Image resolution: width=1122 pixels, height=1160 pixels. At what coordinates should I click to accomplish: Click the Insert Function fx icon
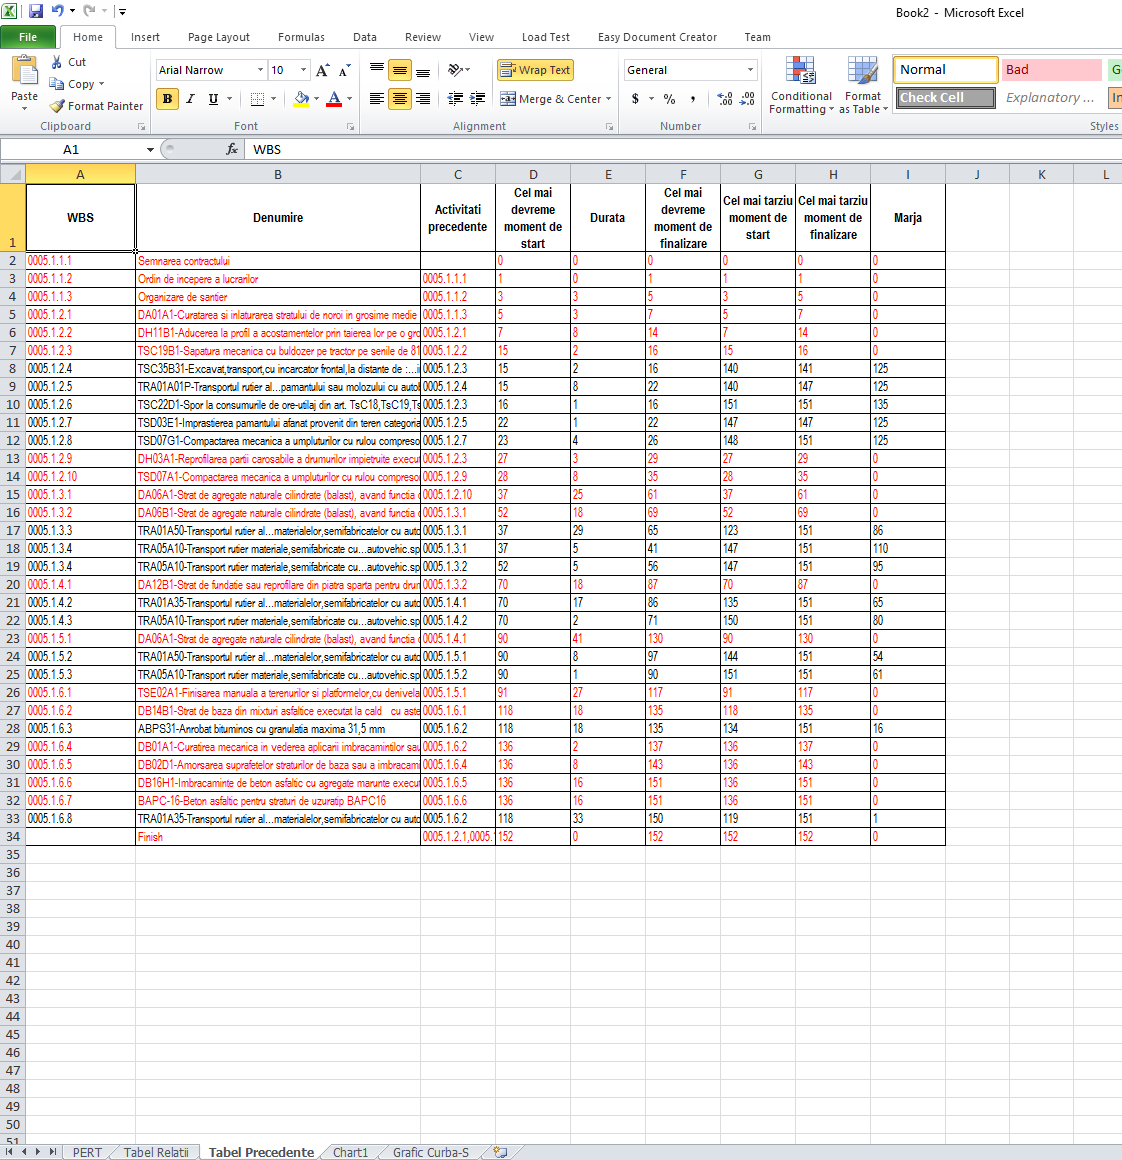(x=232, y=149)
